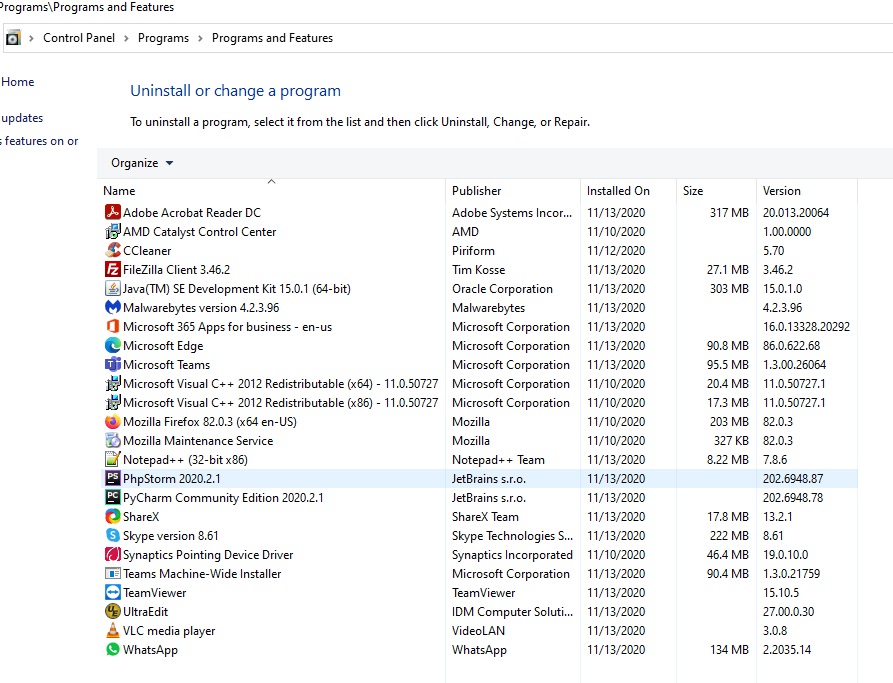893x683 pixels.
Task: Select PyCharm Community Edition 2020.2.1 name
Action: [x=223, y=498]
